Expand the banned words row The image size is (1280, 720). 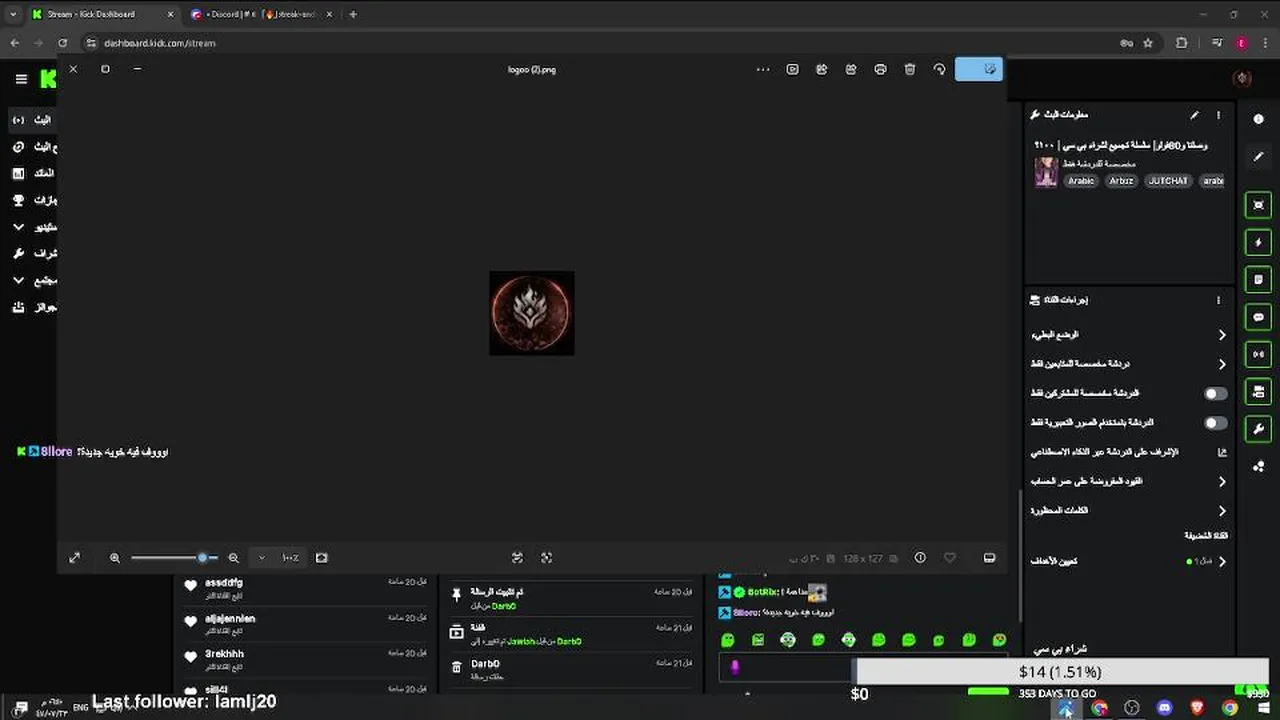tap(1128, 510)
